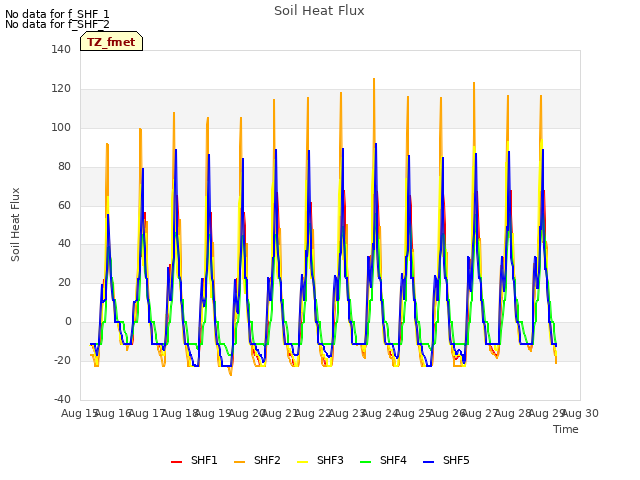This screenshot has width=640, height=480.
Task: Click the 0 y-axis tick label
Action: point(68,322)
